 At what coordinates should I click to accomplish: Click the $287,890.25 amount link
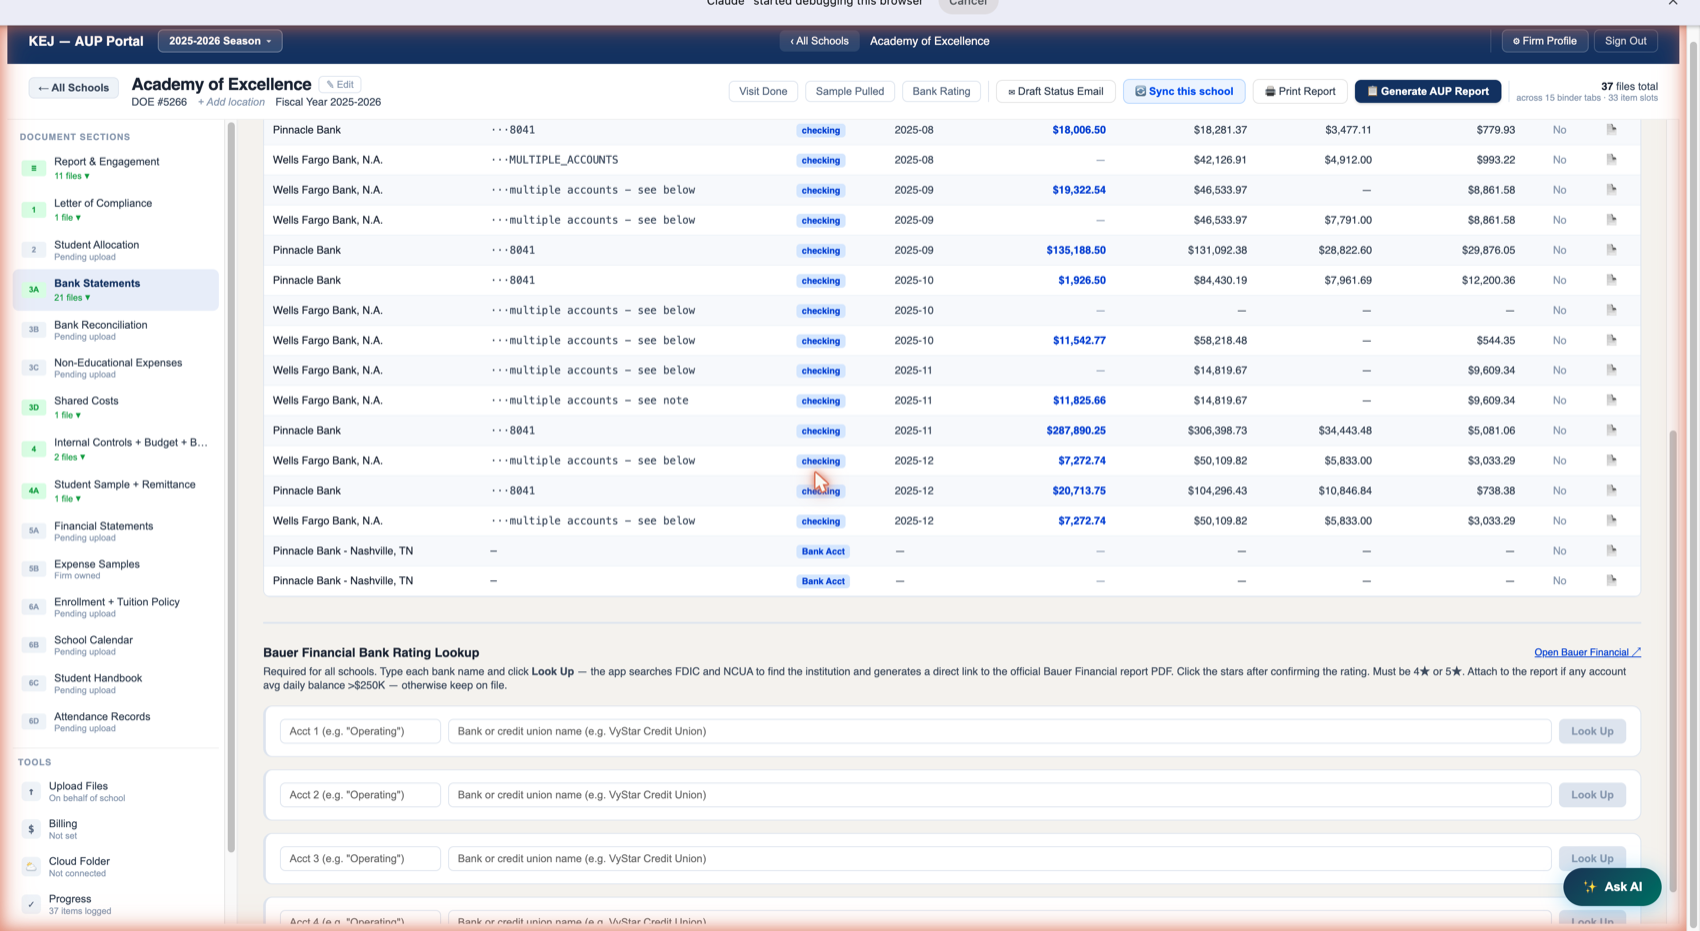click(x=1076, y=430)
